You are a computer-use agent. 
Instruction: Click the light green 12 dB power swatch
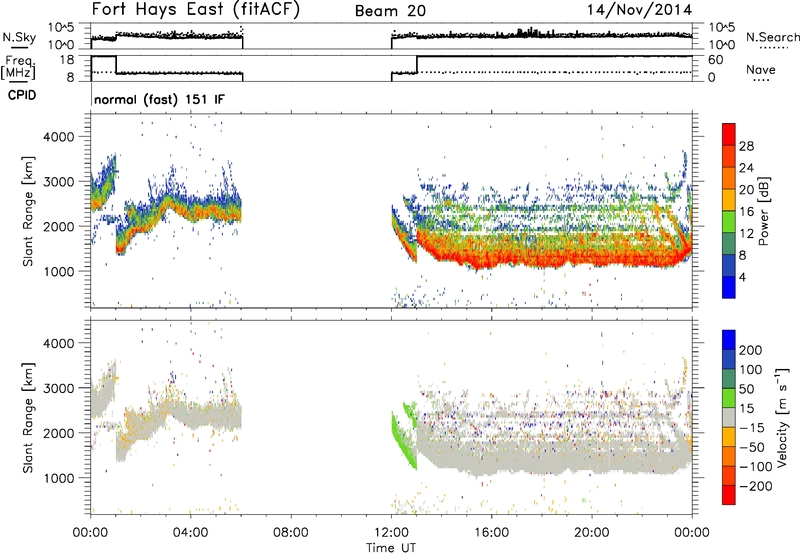tap(729, 222)
